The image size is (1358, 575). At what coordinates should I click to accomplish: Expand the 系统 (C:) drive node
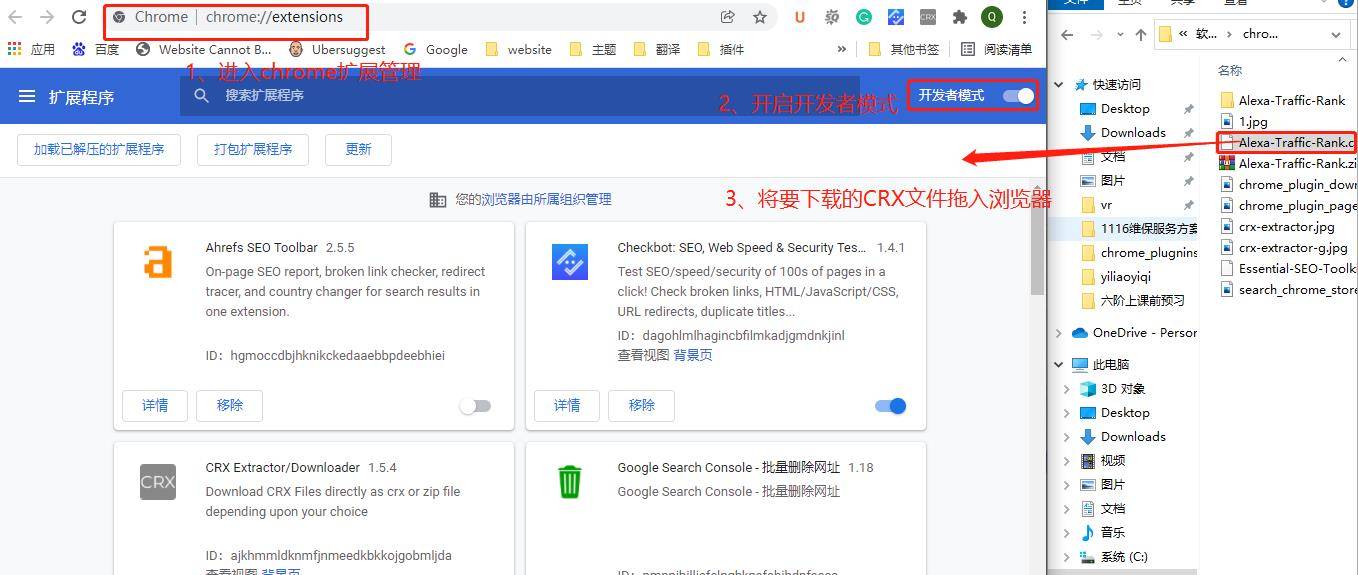coord(1067,557)
